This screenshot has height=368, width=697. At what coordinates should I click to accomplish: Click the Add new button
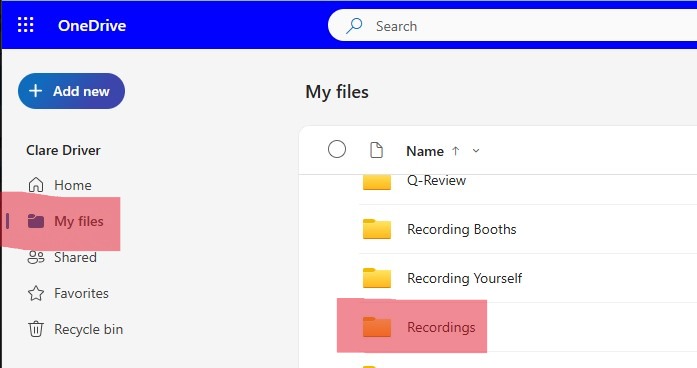tap(71, 91)
